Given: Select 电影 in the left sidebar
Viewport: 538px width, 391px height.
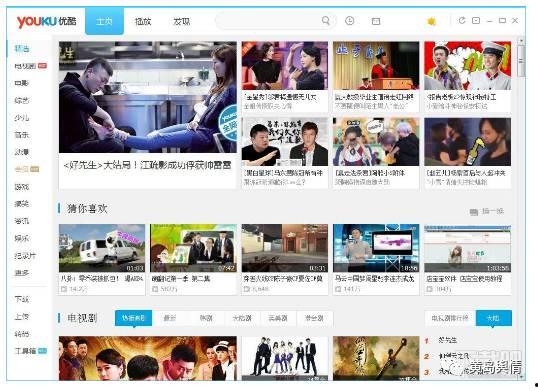Looking at the screenshot, I should pos(22,83).
